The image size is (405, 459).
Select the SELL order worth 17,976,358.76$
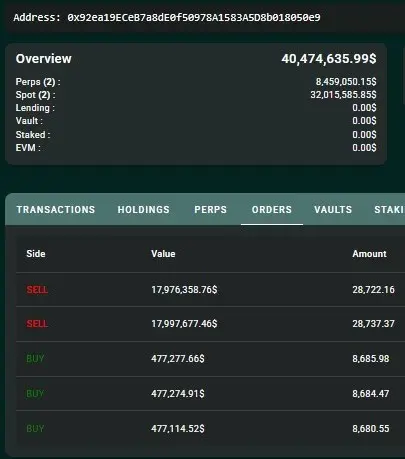point(210,289)
